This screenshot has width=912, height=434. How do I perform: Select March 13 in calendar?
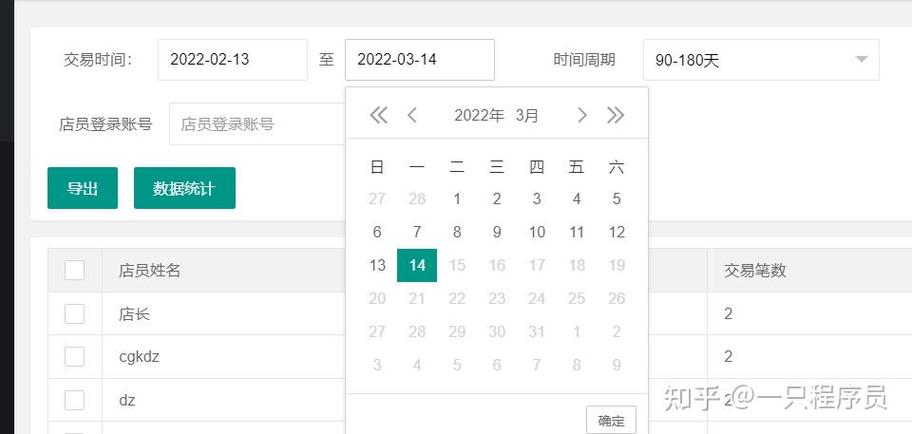pyautogui.click(x=377, y=265)
